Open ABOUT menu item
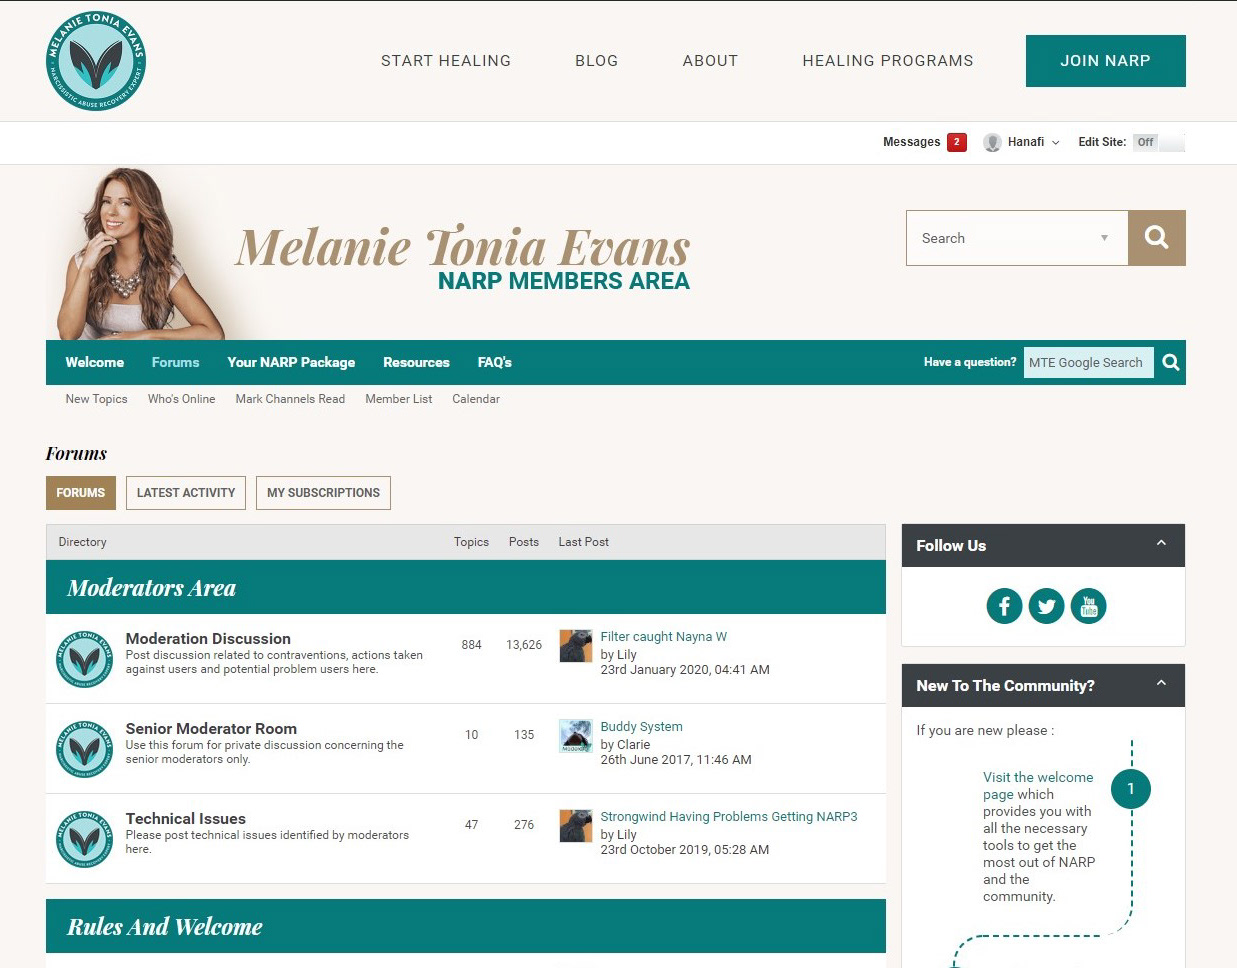The height and width of the screenshot is (968, 1237). pyautogui.click(x=710, y=61)
